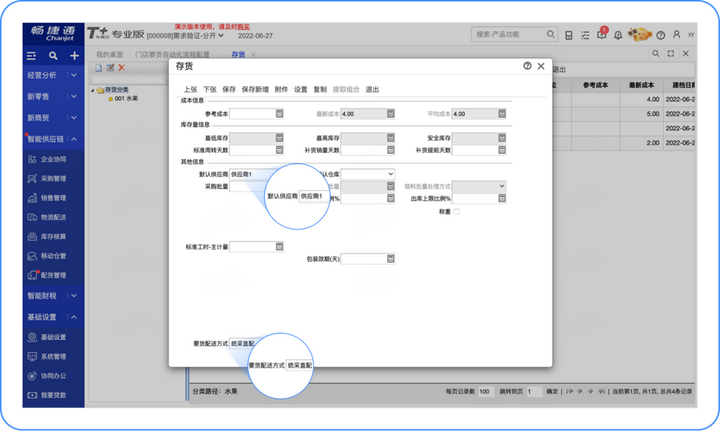Click the red delete X icon above the tree
The width and height of the screenshot is (720, 431).
[122, 68]
